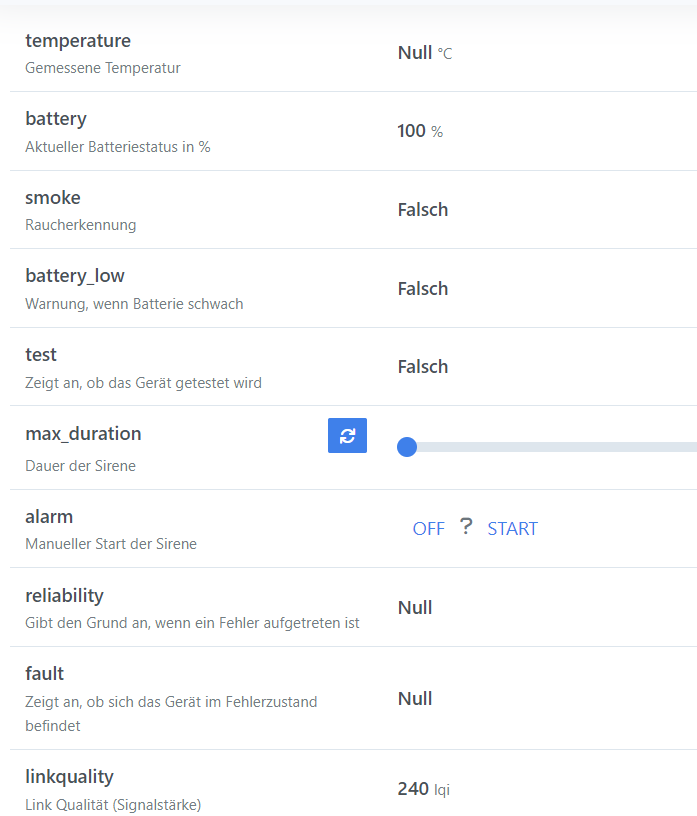
Task: Select the battery_low Falsch value
Action: [423, 289]
